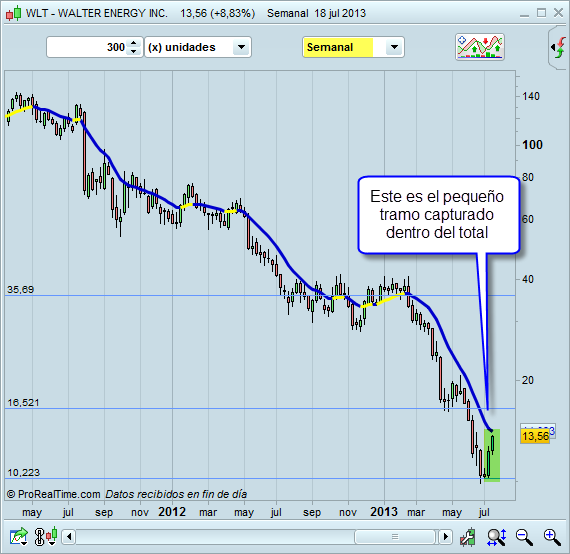
Task: Click the 13,56 current price label
Action: (x=535, y=436)
